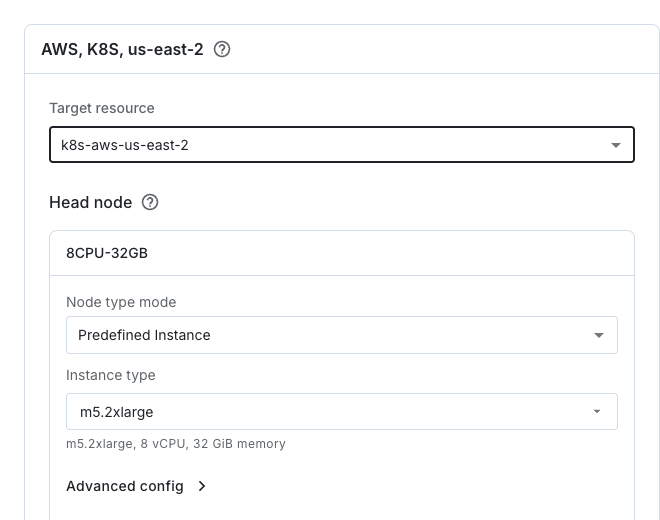
Task: Click the Head node section heading
Action: [x=90, y=203]
